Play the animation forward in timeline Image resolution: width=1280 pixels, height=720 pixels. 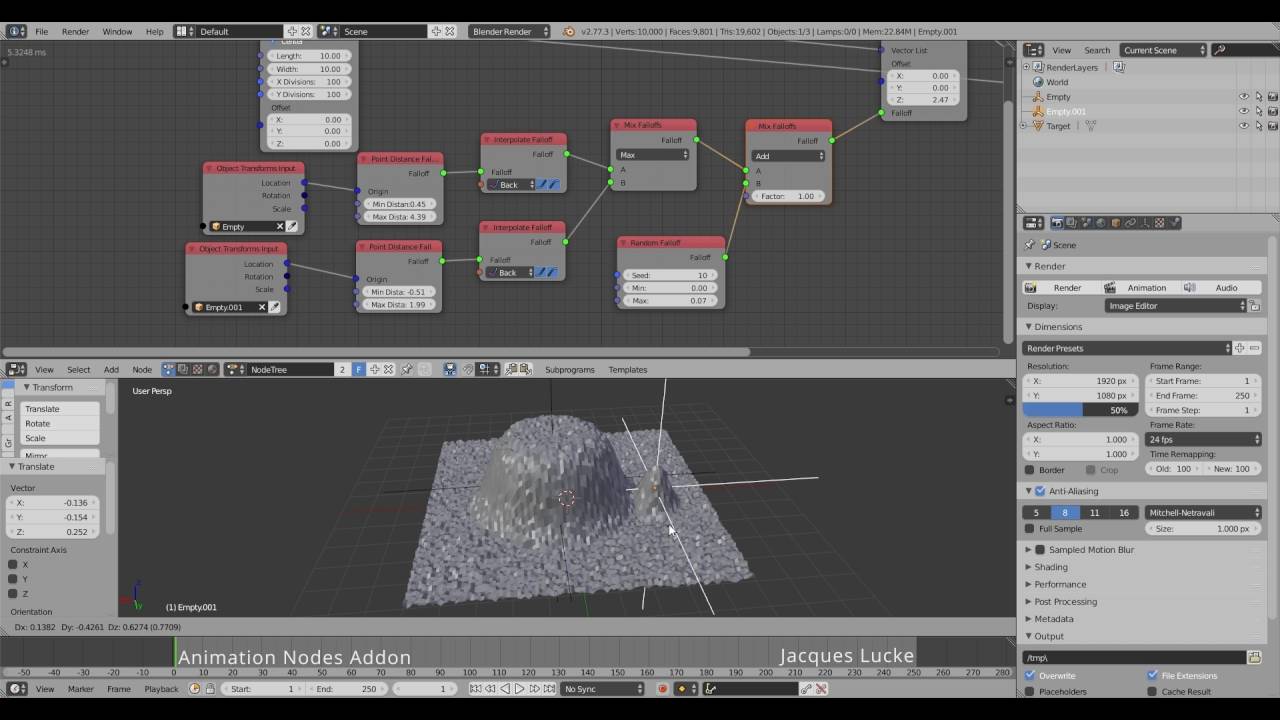(519, 689)
